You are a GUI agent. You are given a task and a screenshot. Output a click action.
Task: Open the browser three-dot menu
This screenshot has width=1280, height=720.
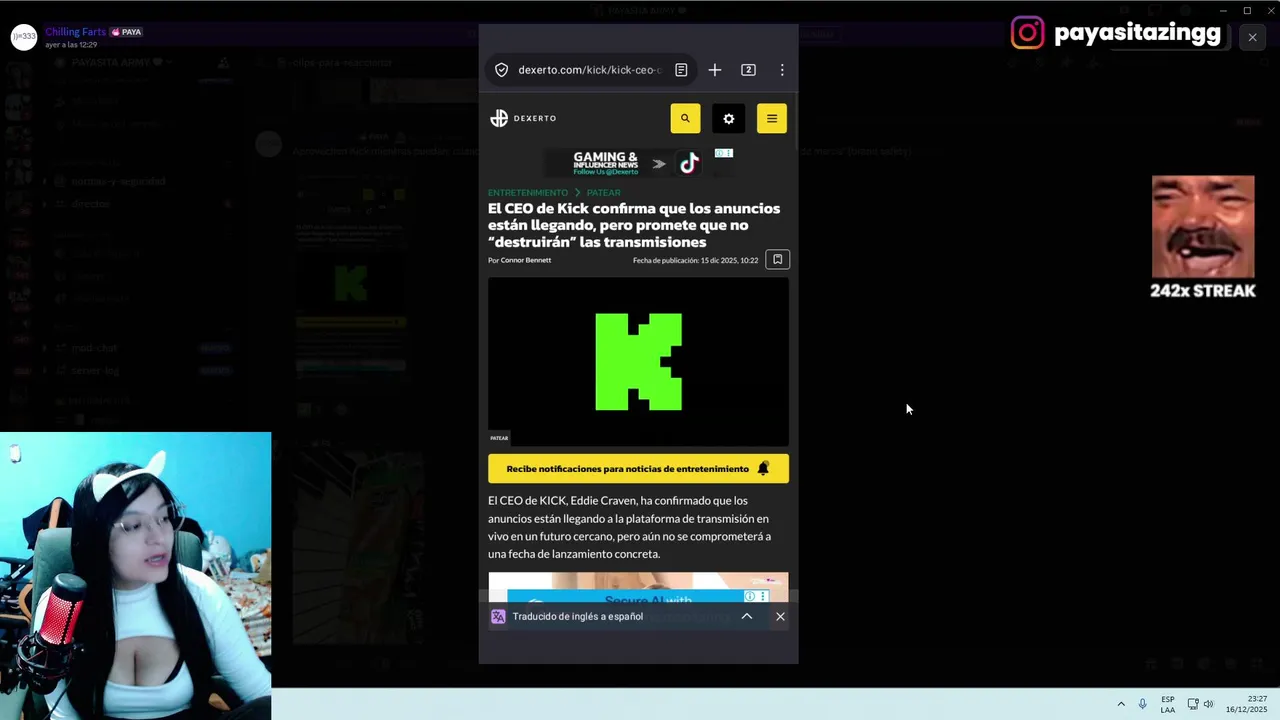point(782,70)
